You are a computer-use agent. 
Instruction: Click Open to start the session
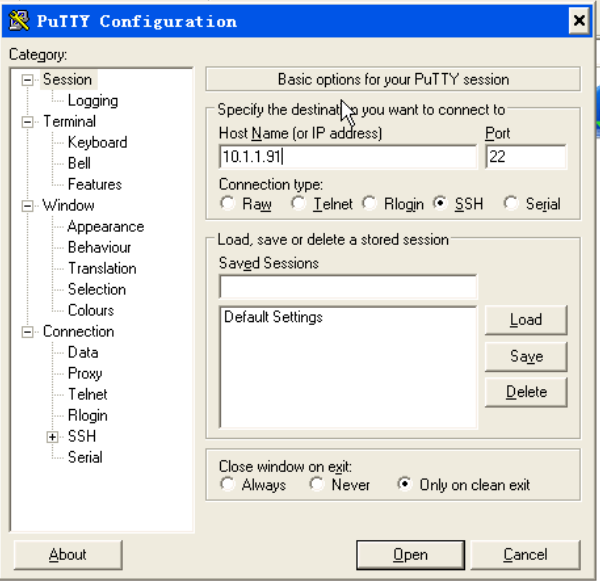click(410, 555)
